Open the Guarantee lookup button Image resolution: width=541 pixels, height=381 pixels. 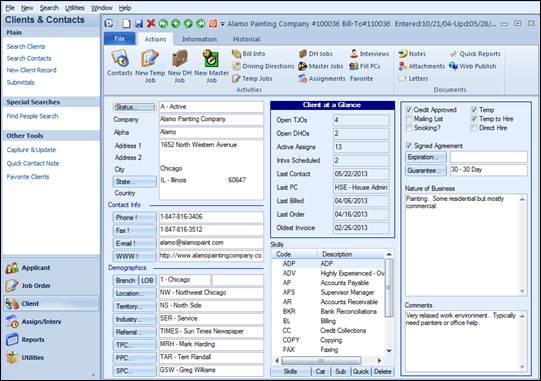click(425, 170)
